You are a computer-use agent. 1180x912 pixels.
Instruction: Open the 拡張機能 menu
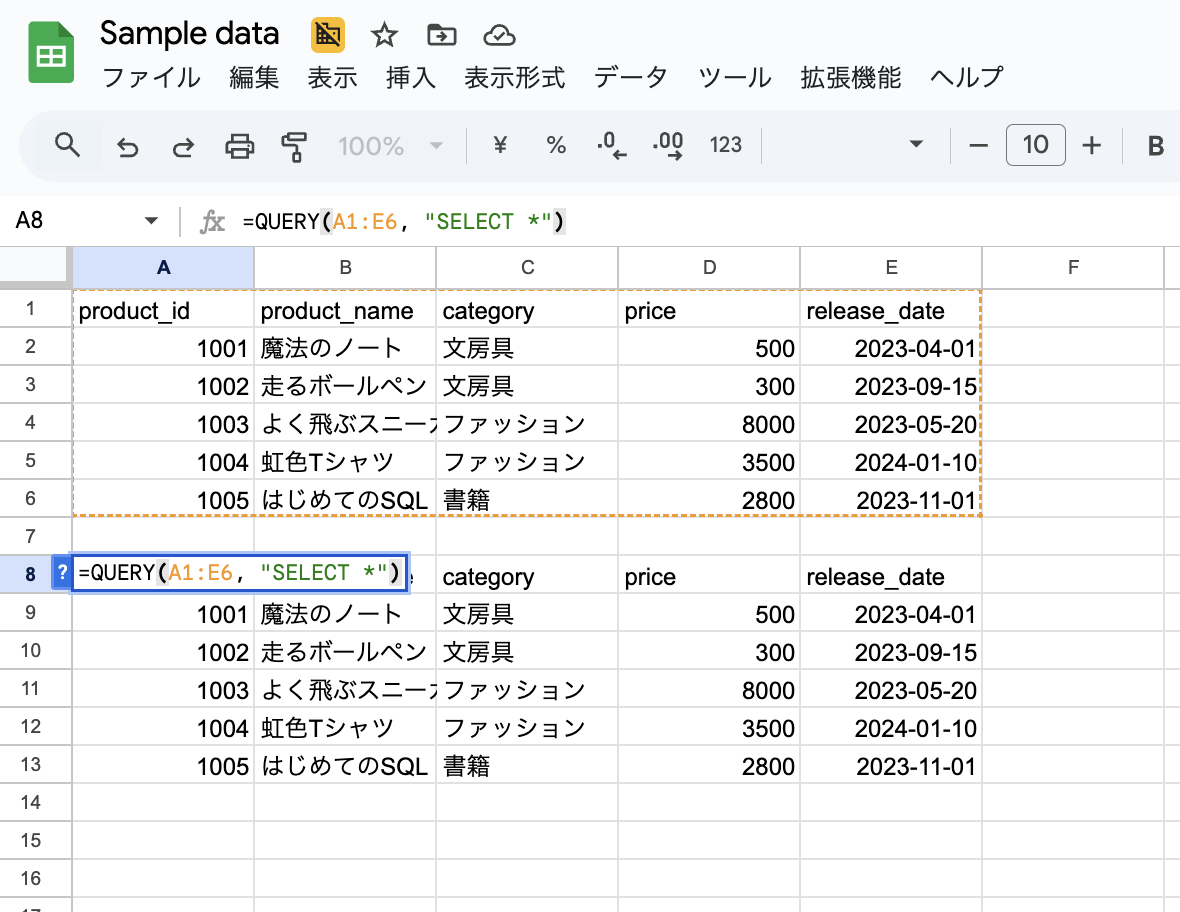850,78
